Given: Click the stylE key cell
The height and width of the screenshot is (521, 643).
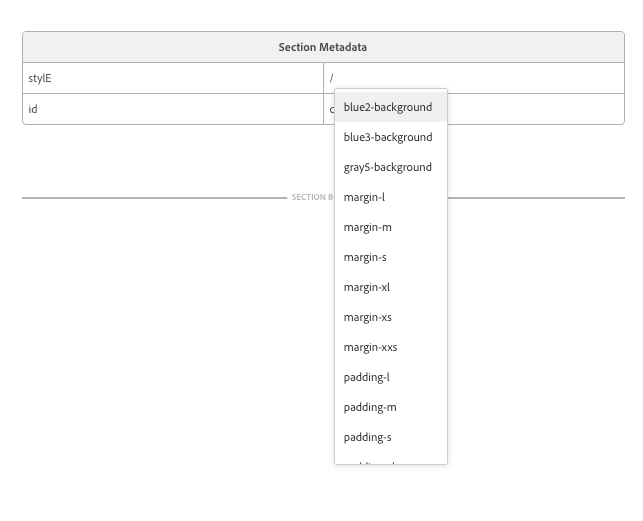Looking at the screenshot, I should [x=173, y=78].
